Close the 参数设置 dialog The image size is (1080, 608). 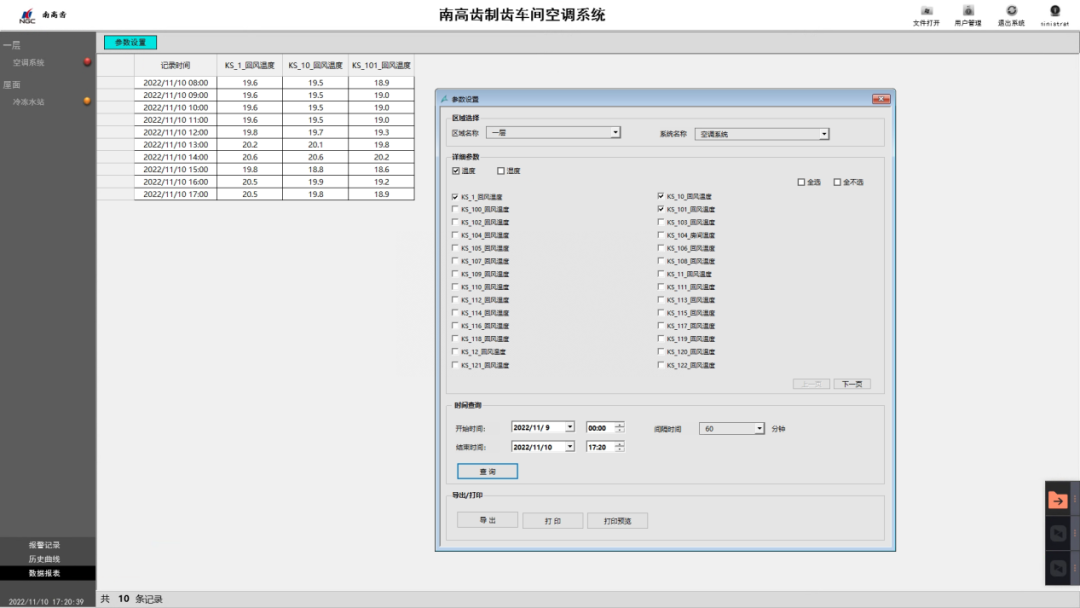881,99
